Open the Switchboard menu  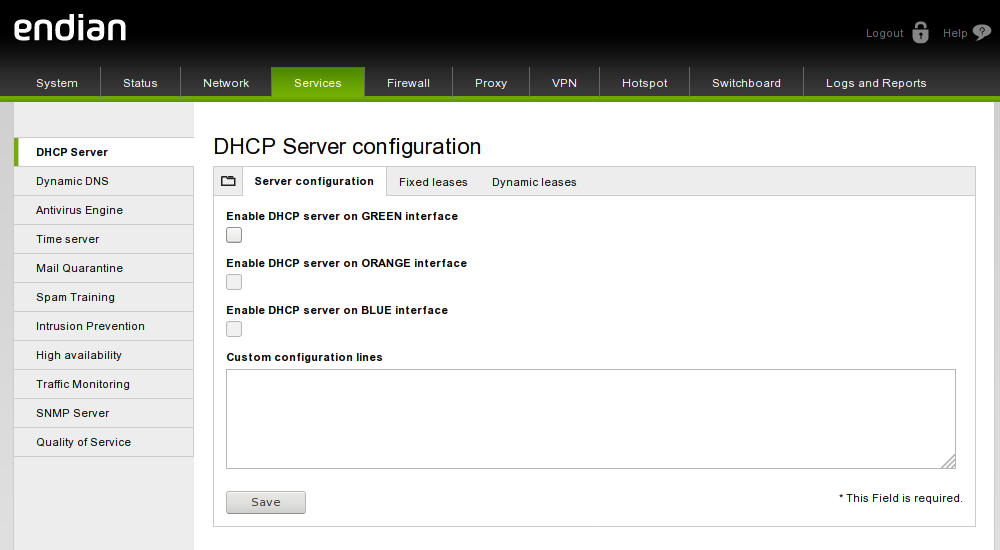[746, 83]
